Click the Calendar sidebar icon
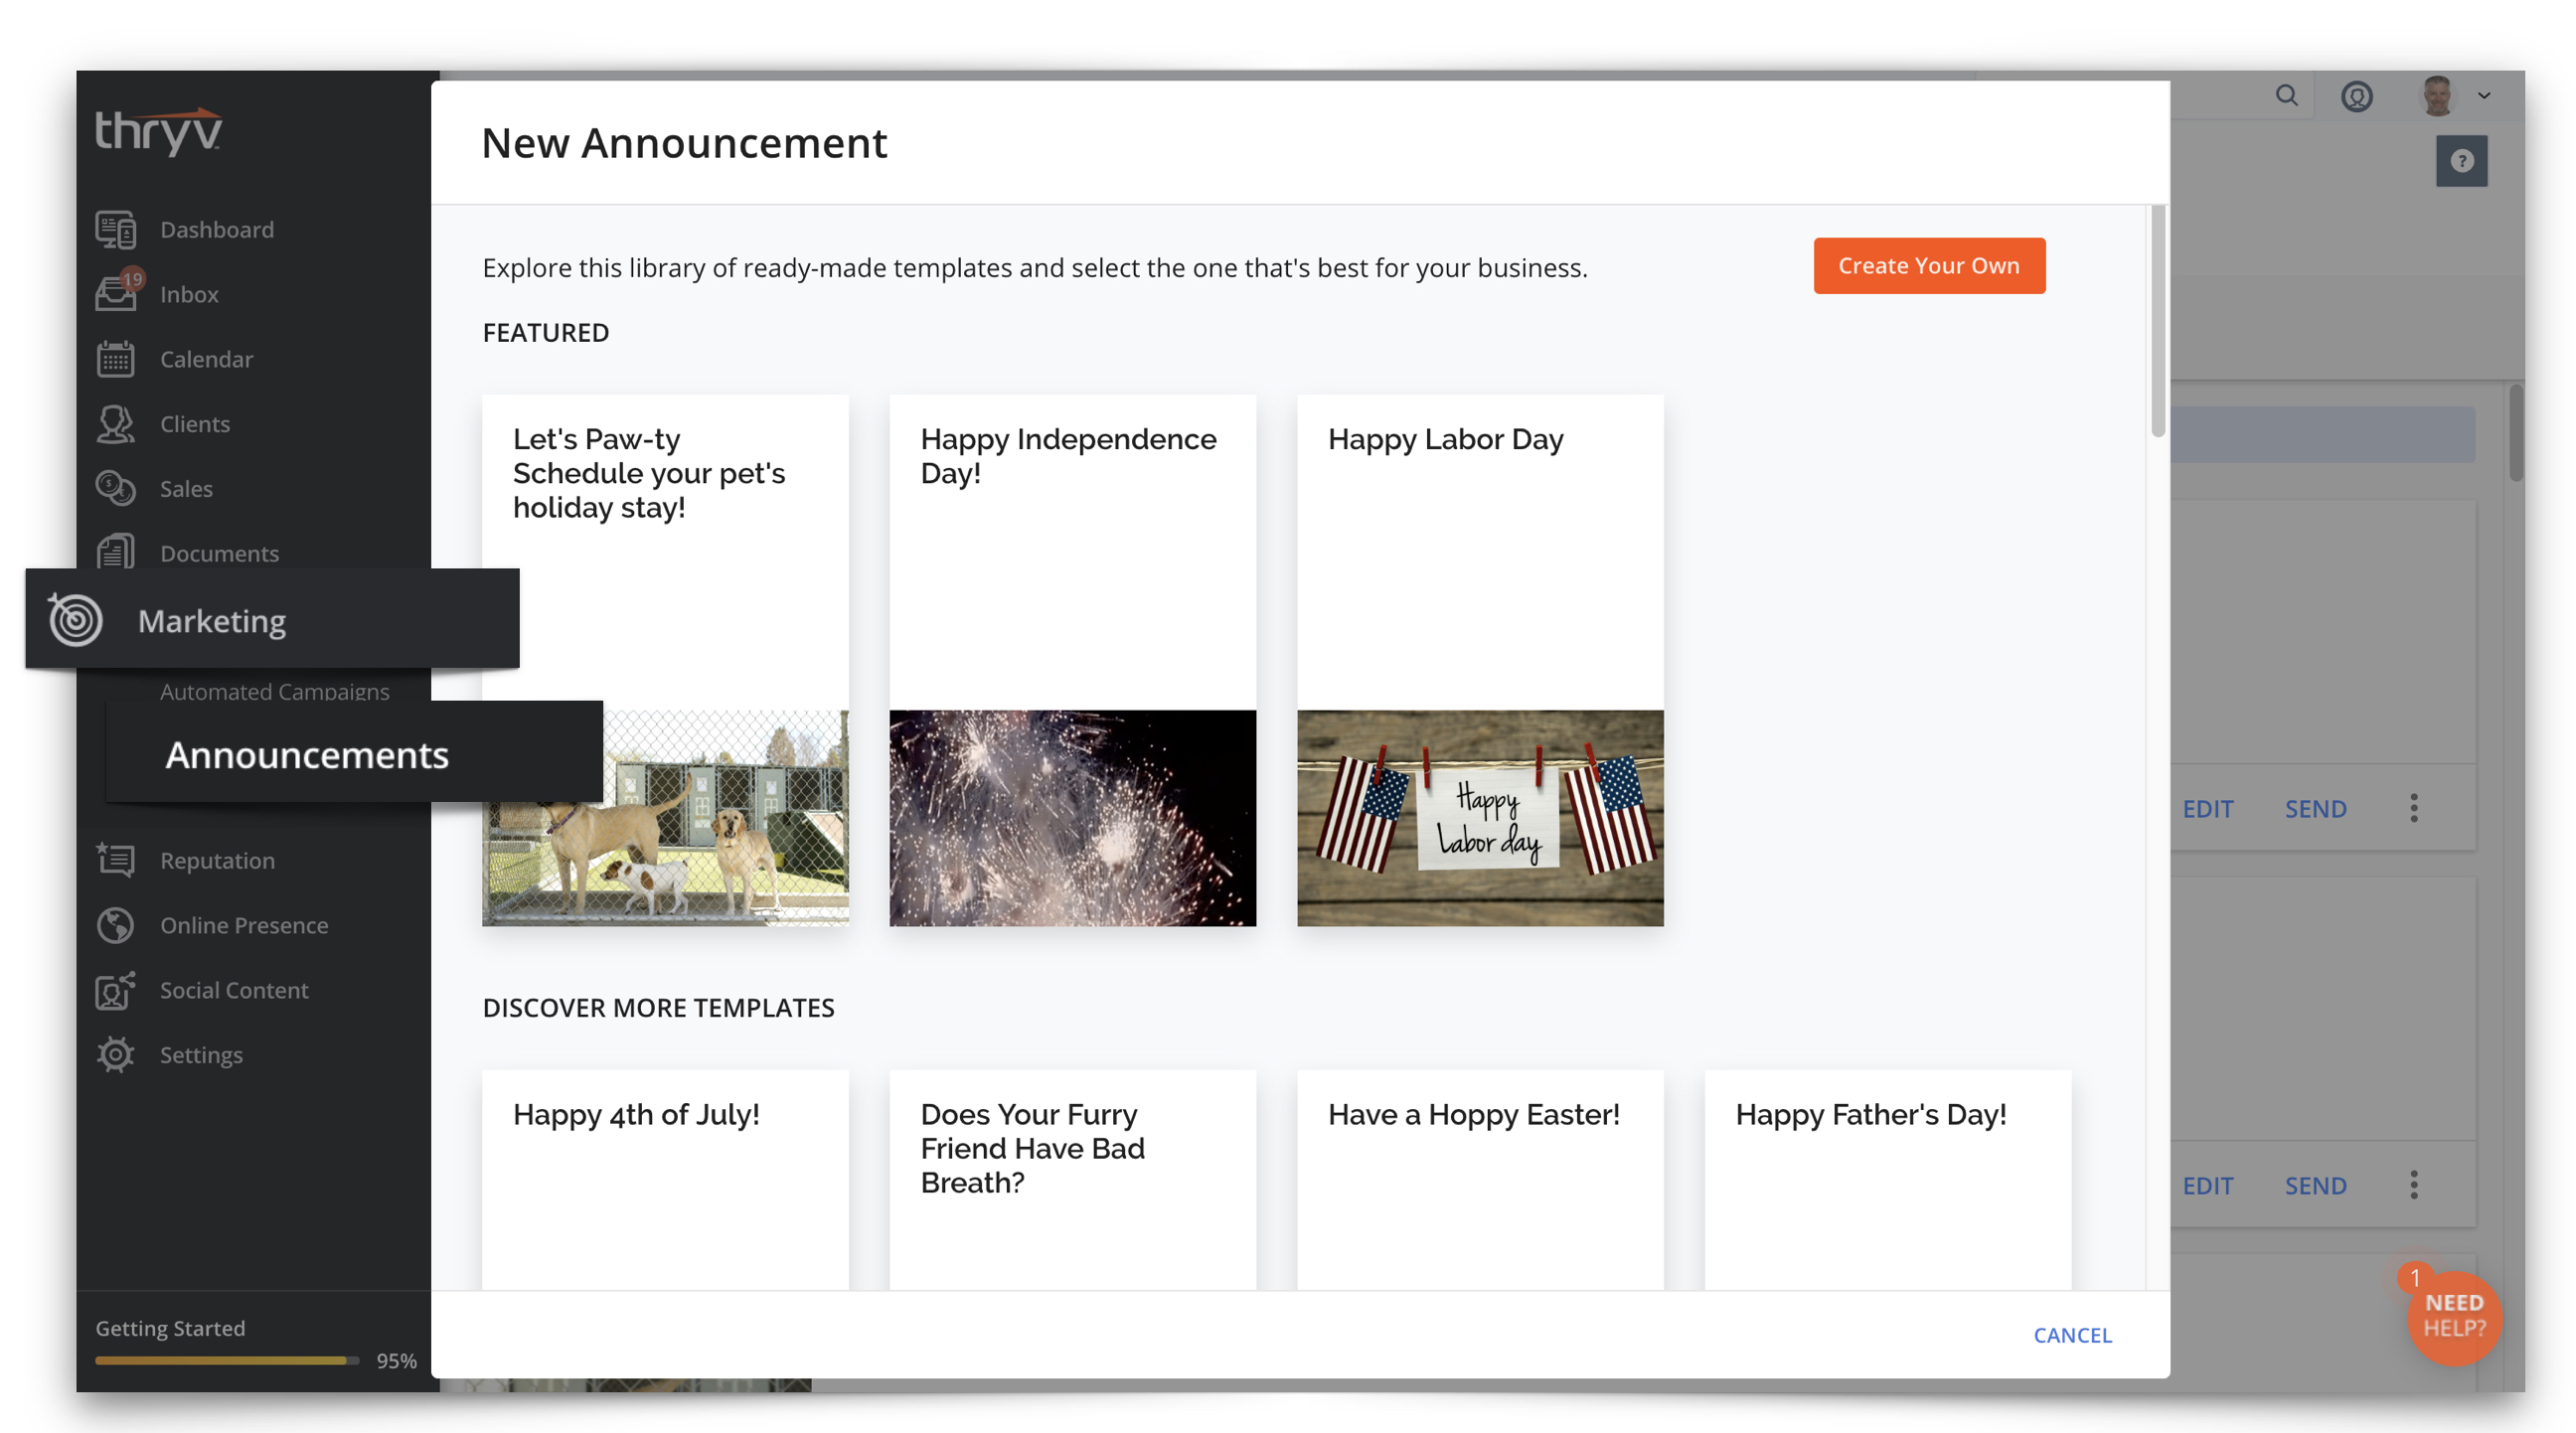The image size is (2576, 1433). pos(115,359)
